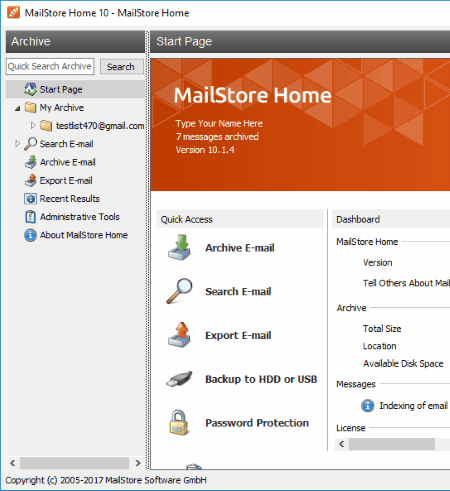
Task: Click Tell Others About MailStore entry in Dashboard
Action: [406, 283]
